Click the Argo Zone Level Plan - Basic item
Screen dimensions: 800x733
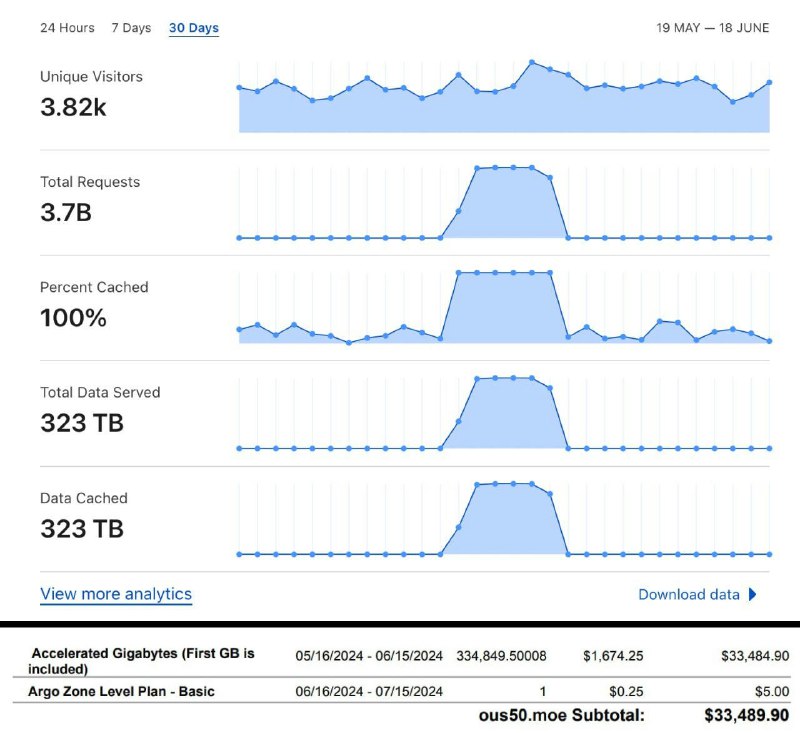click(x=124, y=691)
